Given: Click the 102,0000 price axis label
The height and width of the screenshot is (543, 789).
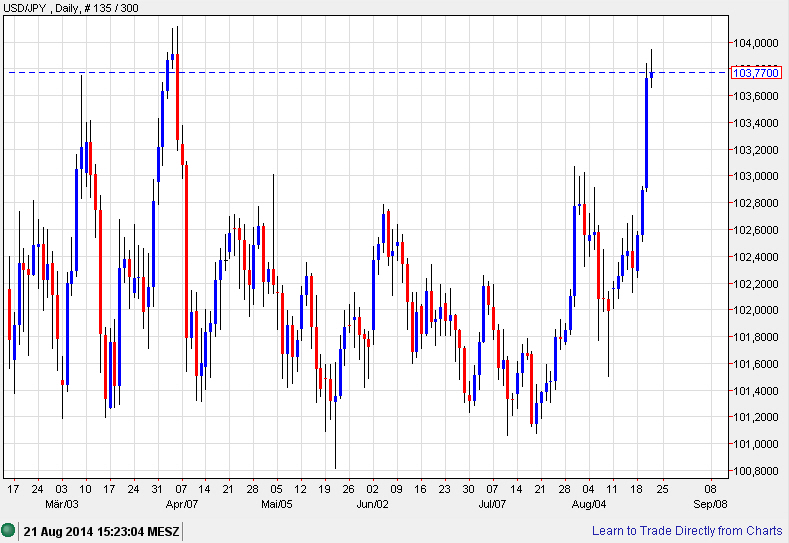Looking at the screenshot, I should [755, 310].
